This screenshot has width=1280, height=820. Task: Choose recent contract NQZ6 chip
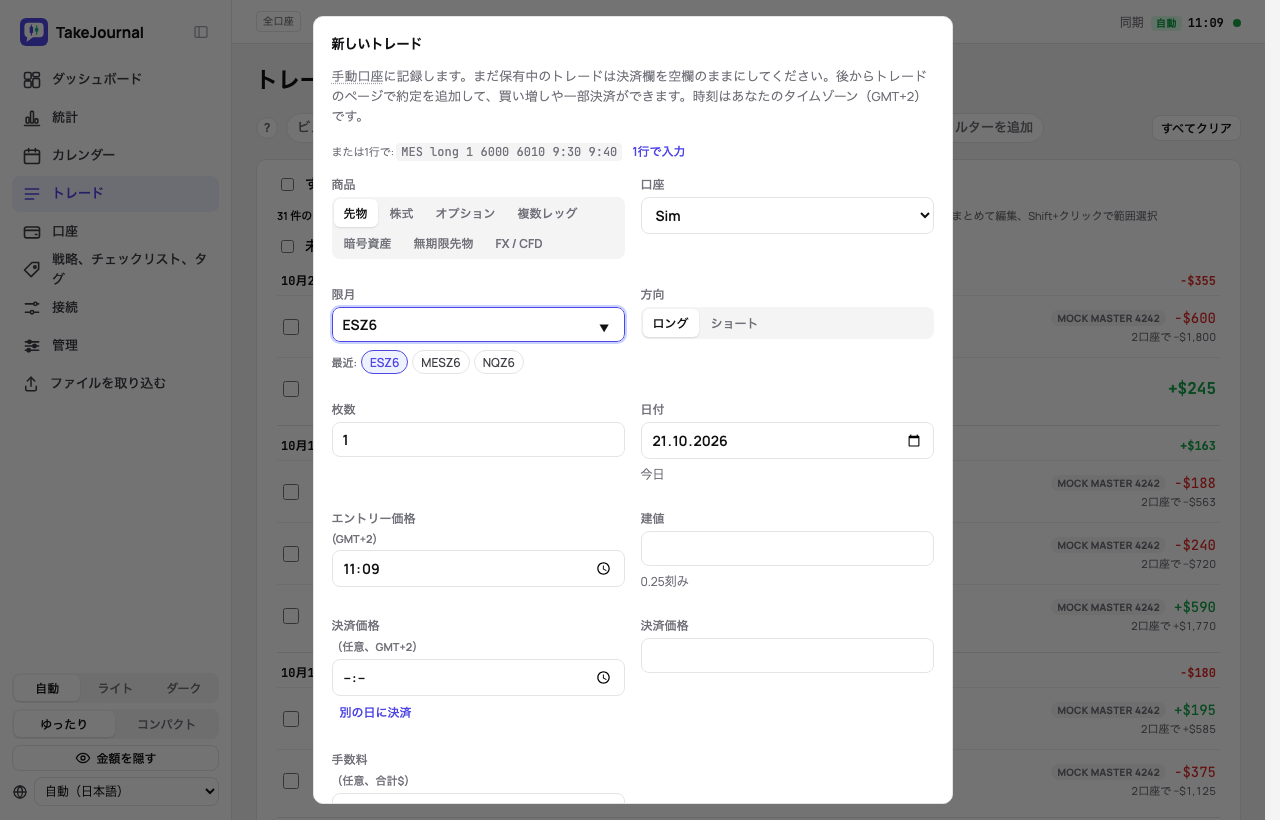pyautogui.click(x=499, y=362)
